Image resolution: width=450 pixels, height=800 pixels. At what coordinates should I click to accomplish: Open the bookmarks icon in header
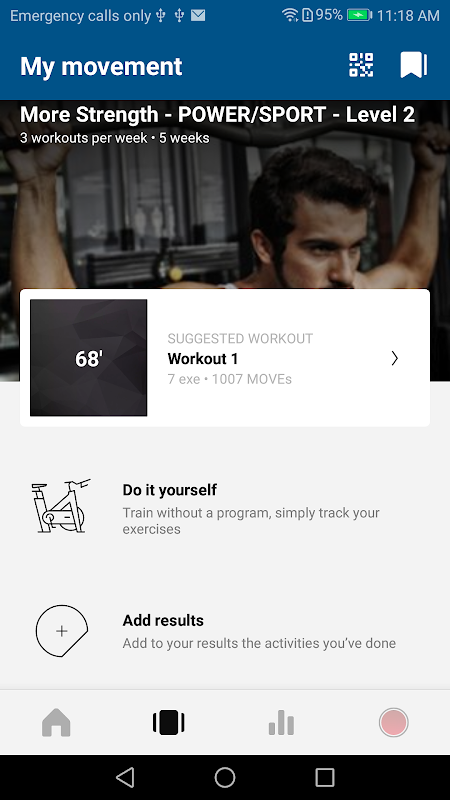413,65
